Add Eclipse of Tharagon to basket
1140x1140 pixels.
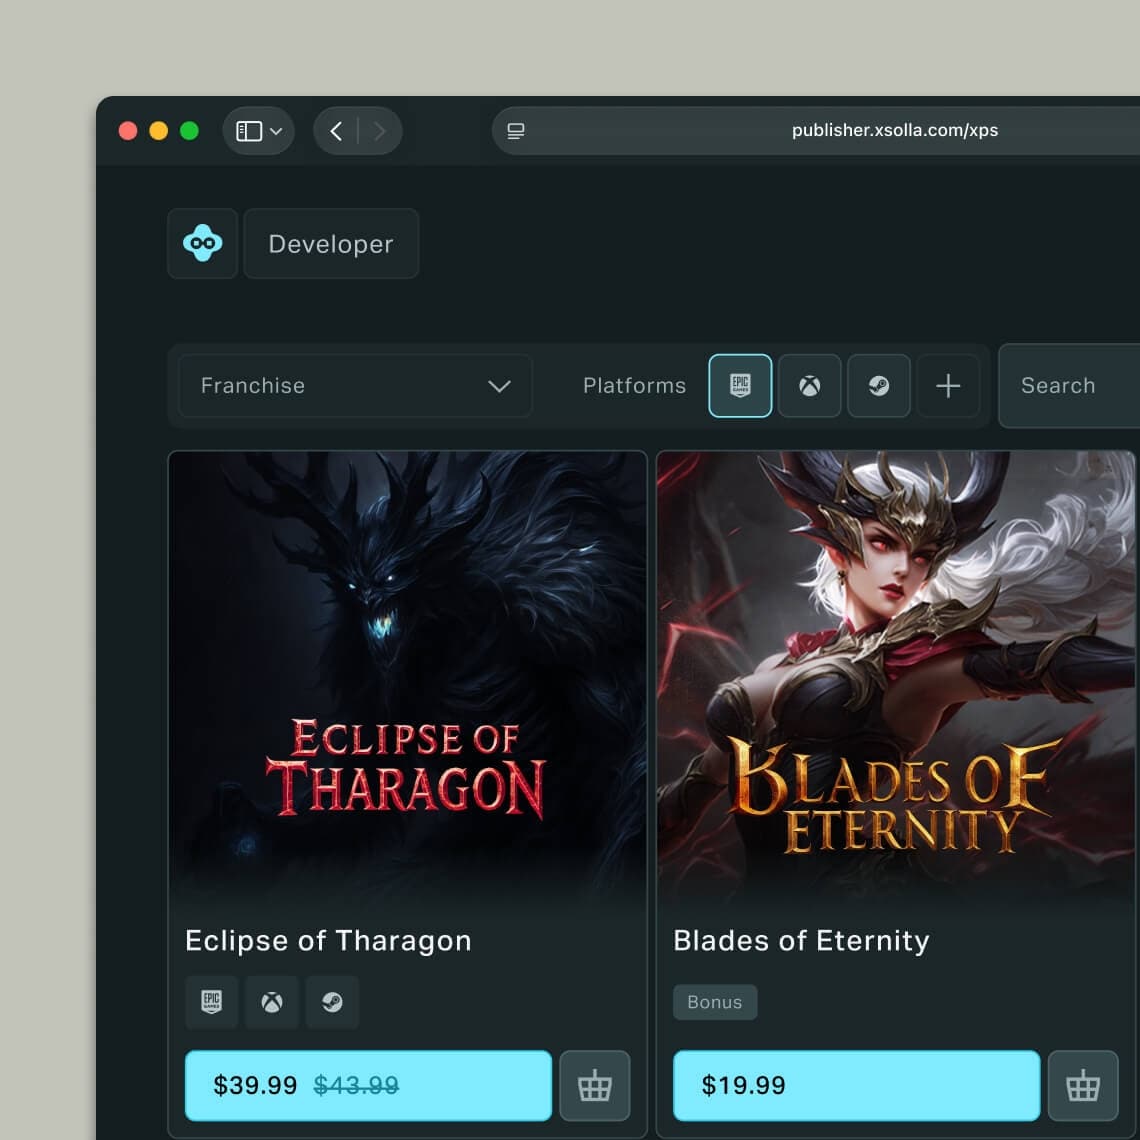point(595,1085)
